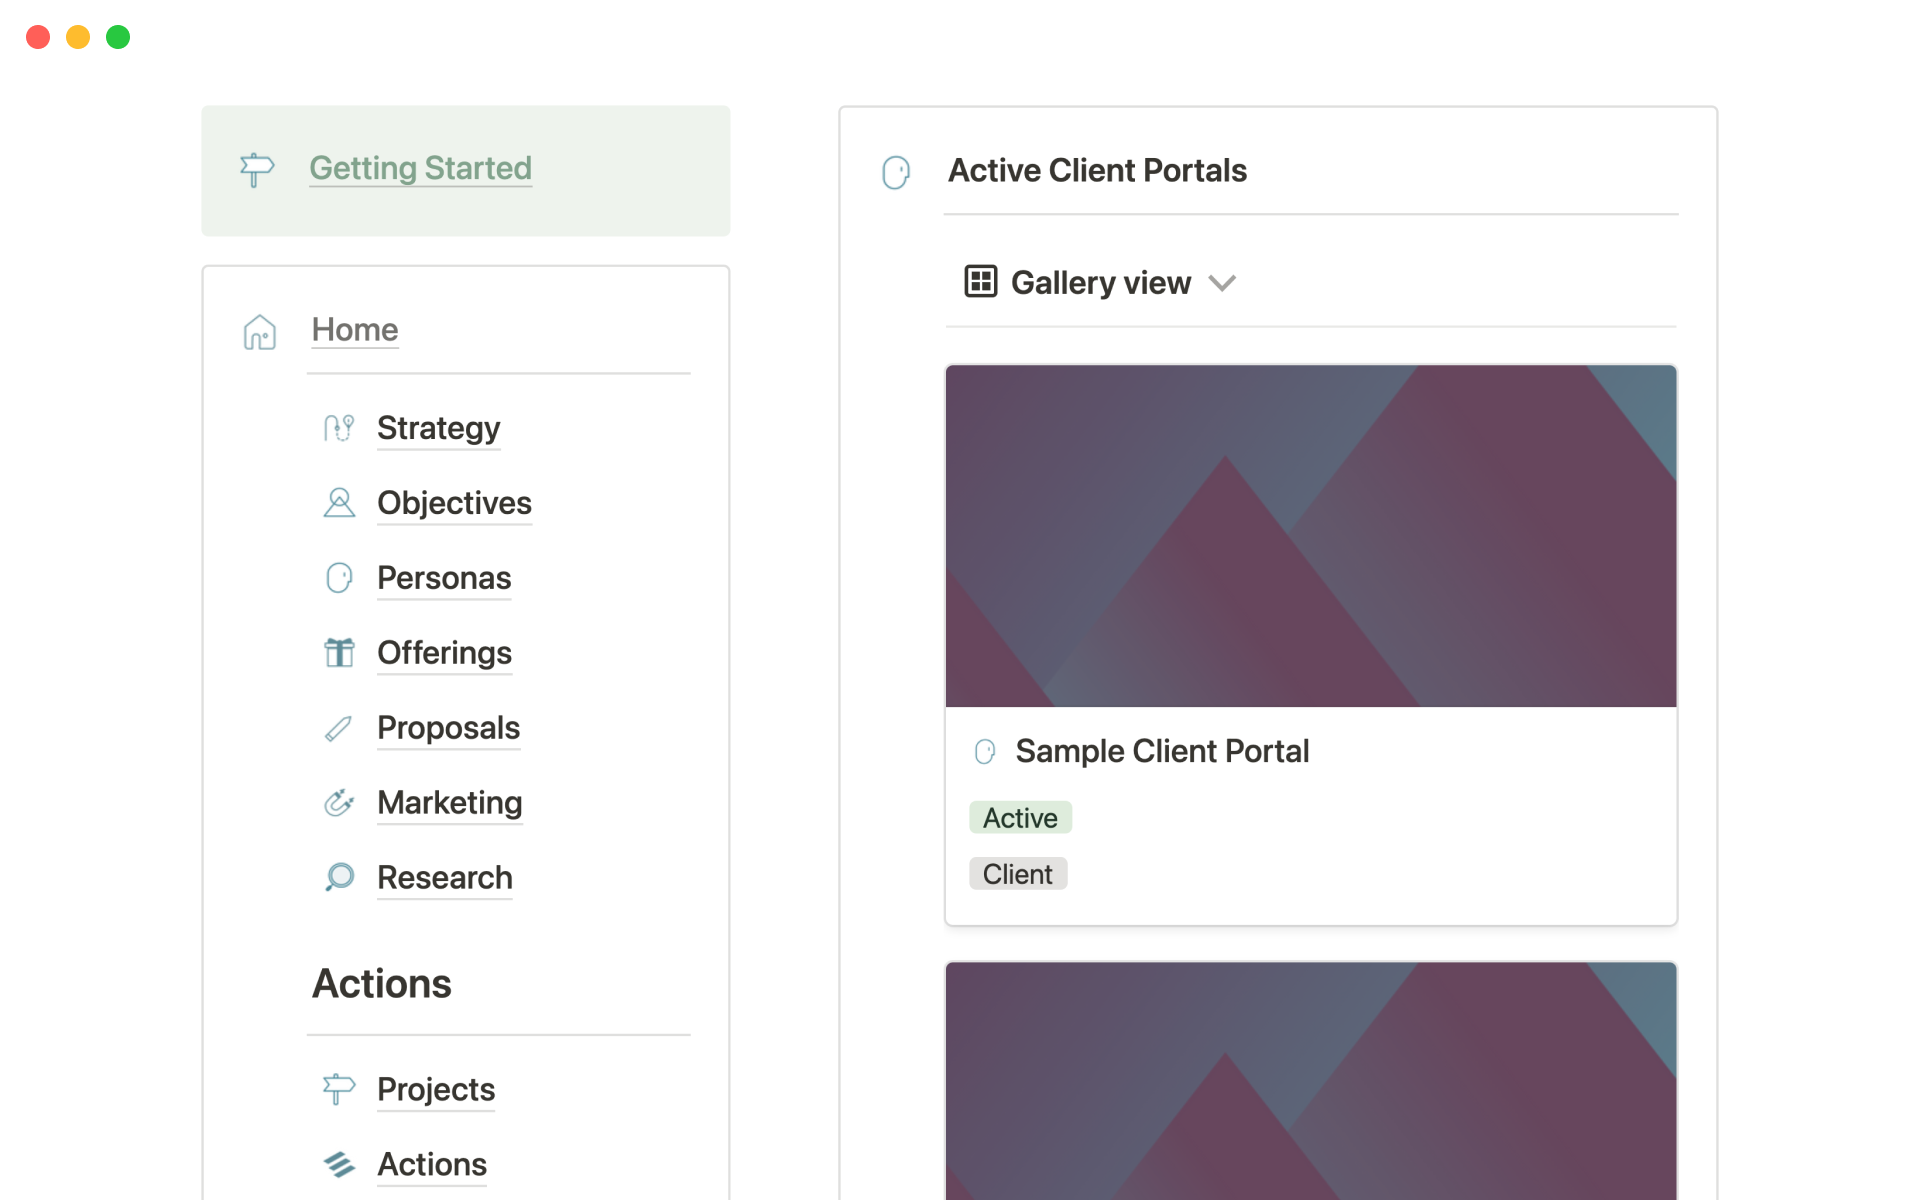Click the Offerings gift icon

(339, 653)
